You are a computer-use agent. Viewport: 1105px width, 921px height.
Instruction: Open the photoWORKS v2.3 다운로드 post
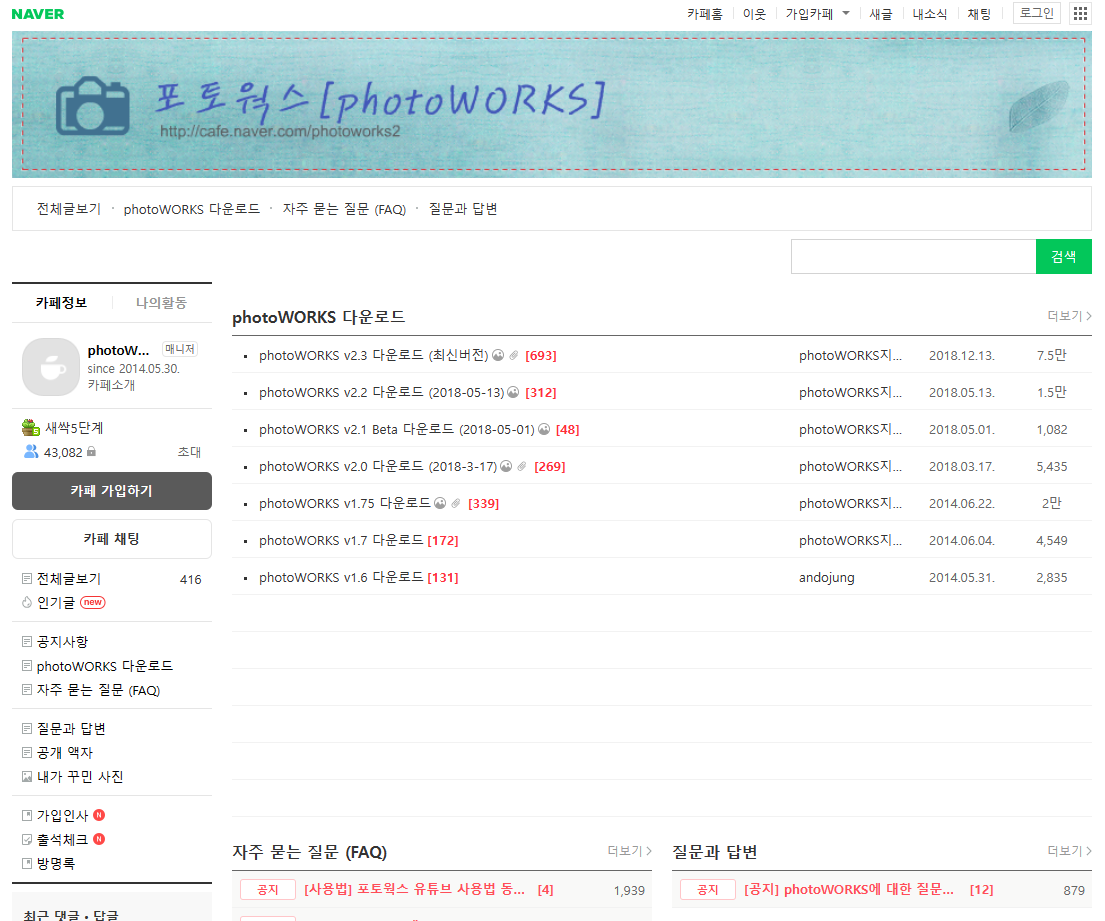370,355
